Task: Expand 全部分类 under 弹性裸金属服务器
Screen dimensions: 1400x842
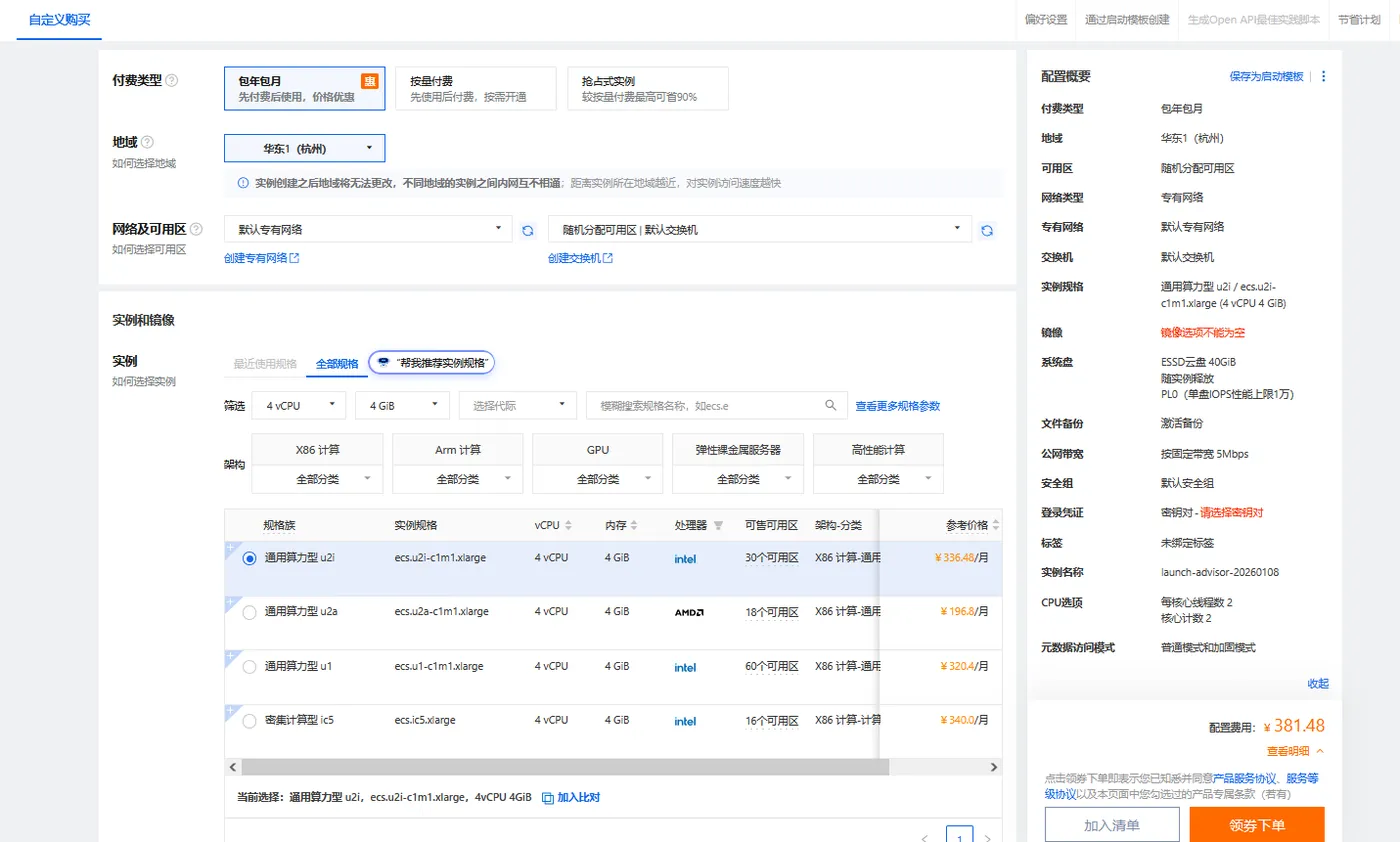Action: pos(738,479)
